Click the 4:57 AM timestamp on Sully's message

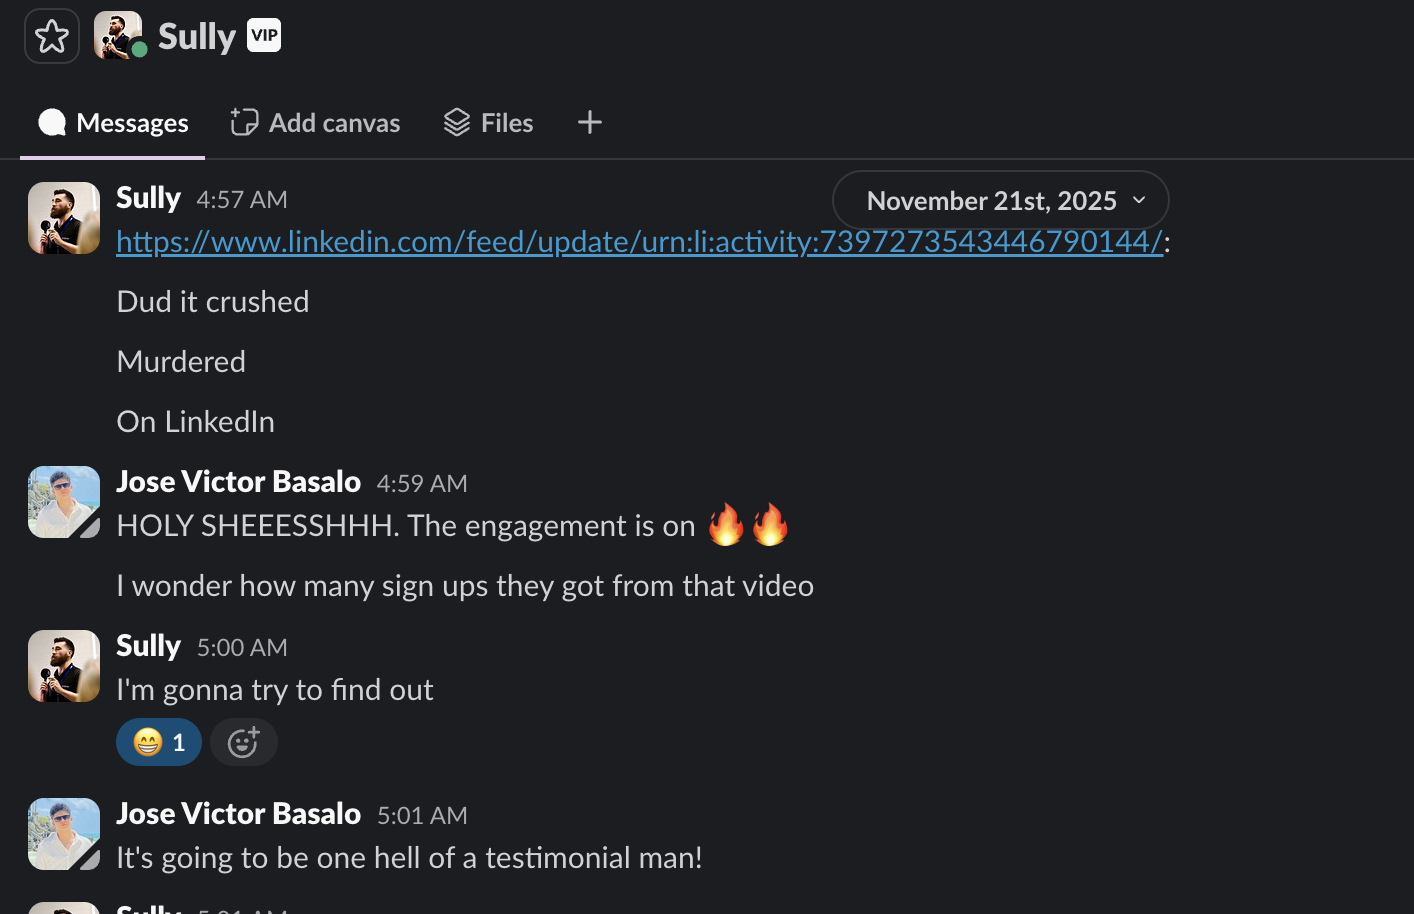coord(241,199)
